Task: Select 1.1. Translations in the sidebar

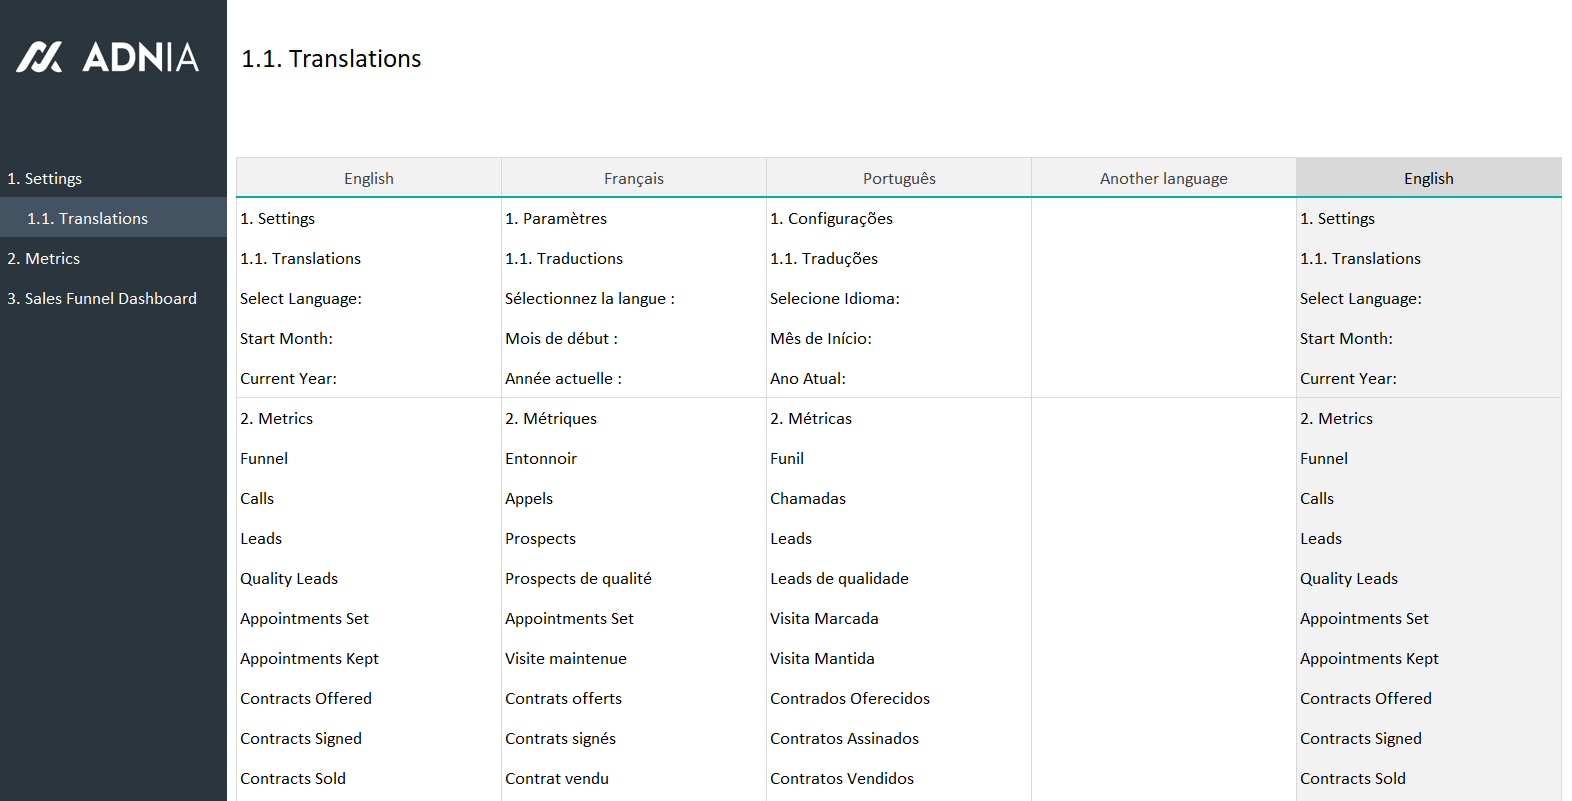Action: tap(87, 218)
